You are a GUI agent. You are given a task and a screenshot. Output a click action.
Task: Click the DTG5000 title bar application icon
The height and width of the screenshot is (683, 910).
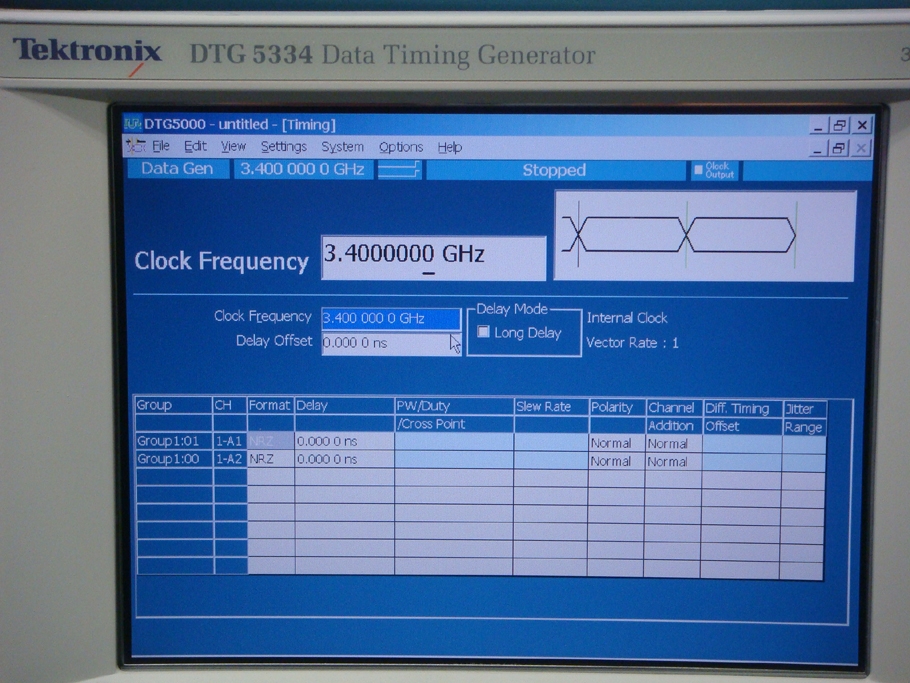click(x=133, y=124)
